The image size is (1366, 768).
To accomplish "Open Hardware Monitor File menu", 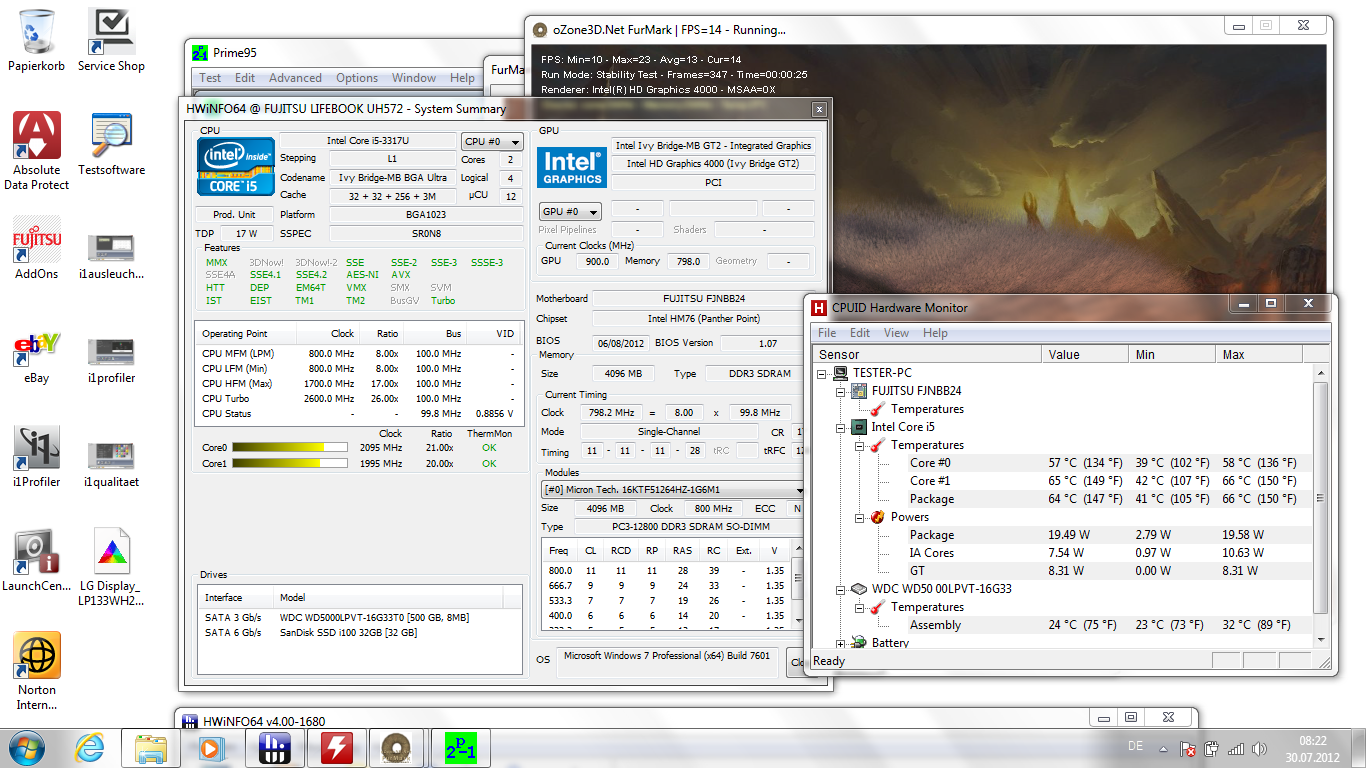I will [x=827, y=333].
